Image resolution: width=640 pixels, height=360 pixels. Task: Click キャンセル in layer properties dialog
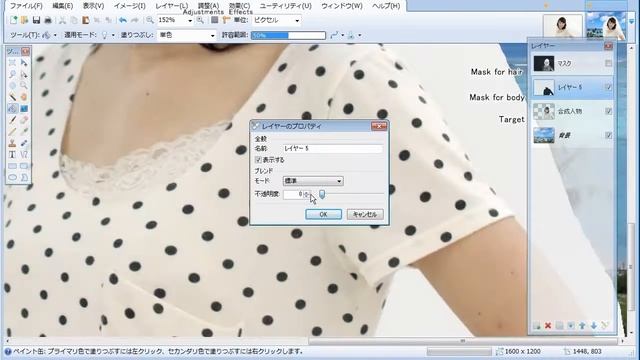click(365, 214)
